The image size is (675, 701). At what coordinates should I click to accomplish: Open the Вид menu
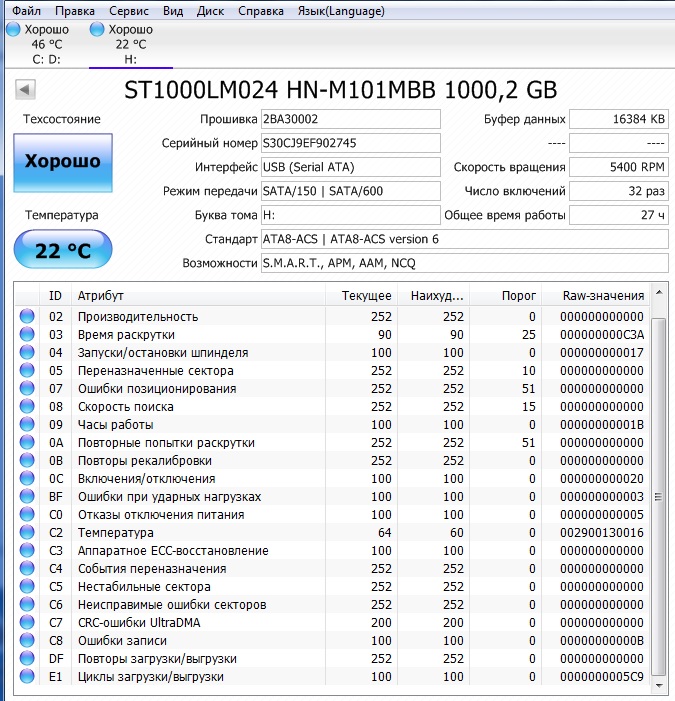click(x=173, y=11)
